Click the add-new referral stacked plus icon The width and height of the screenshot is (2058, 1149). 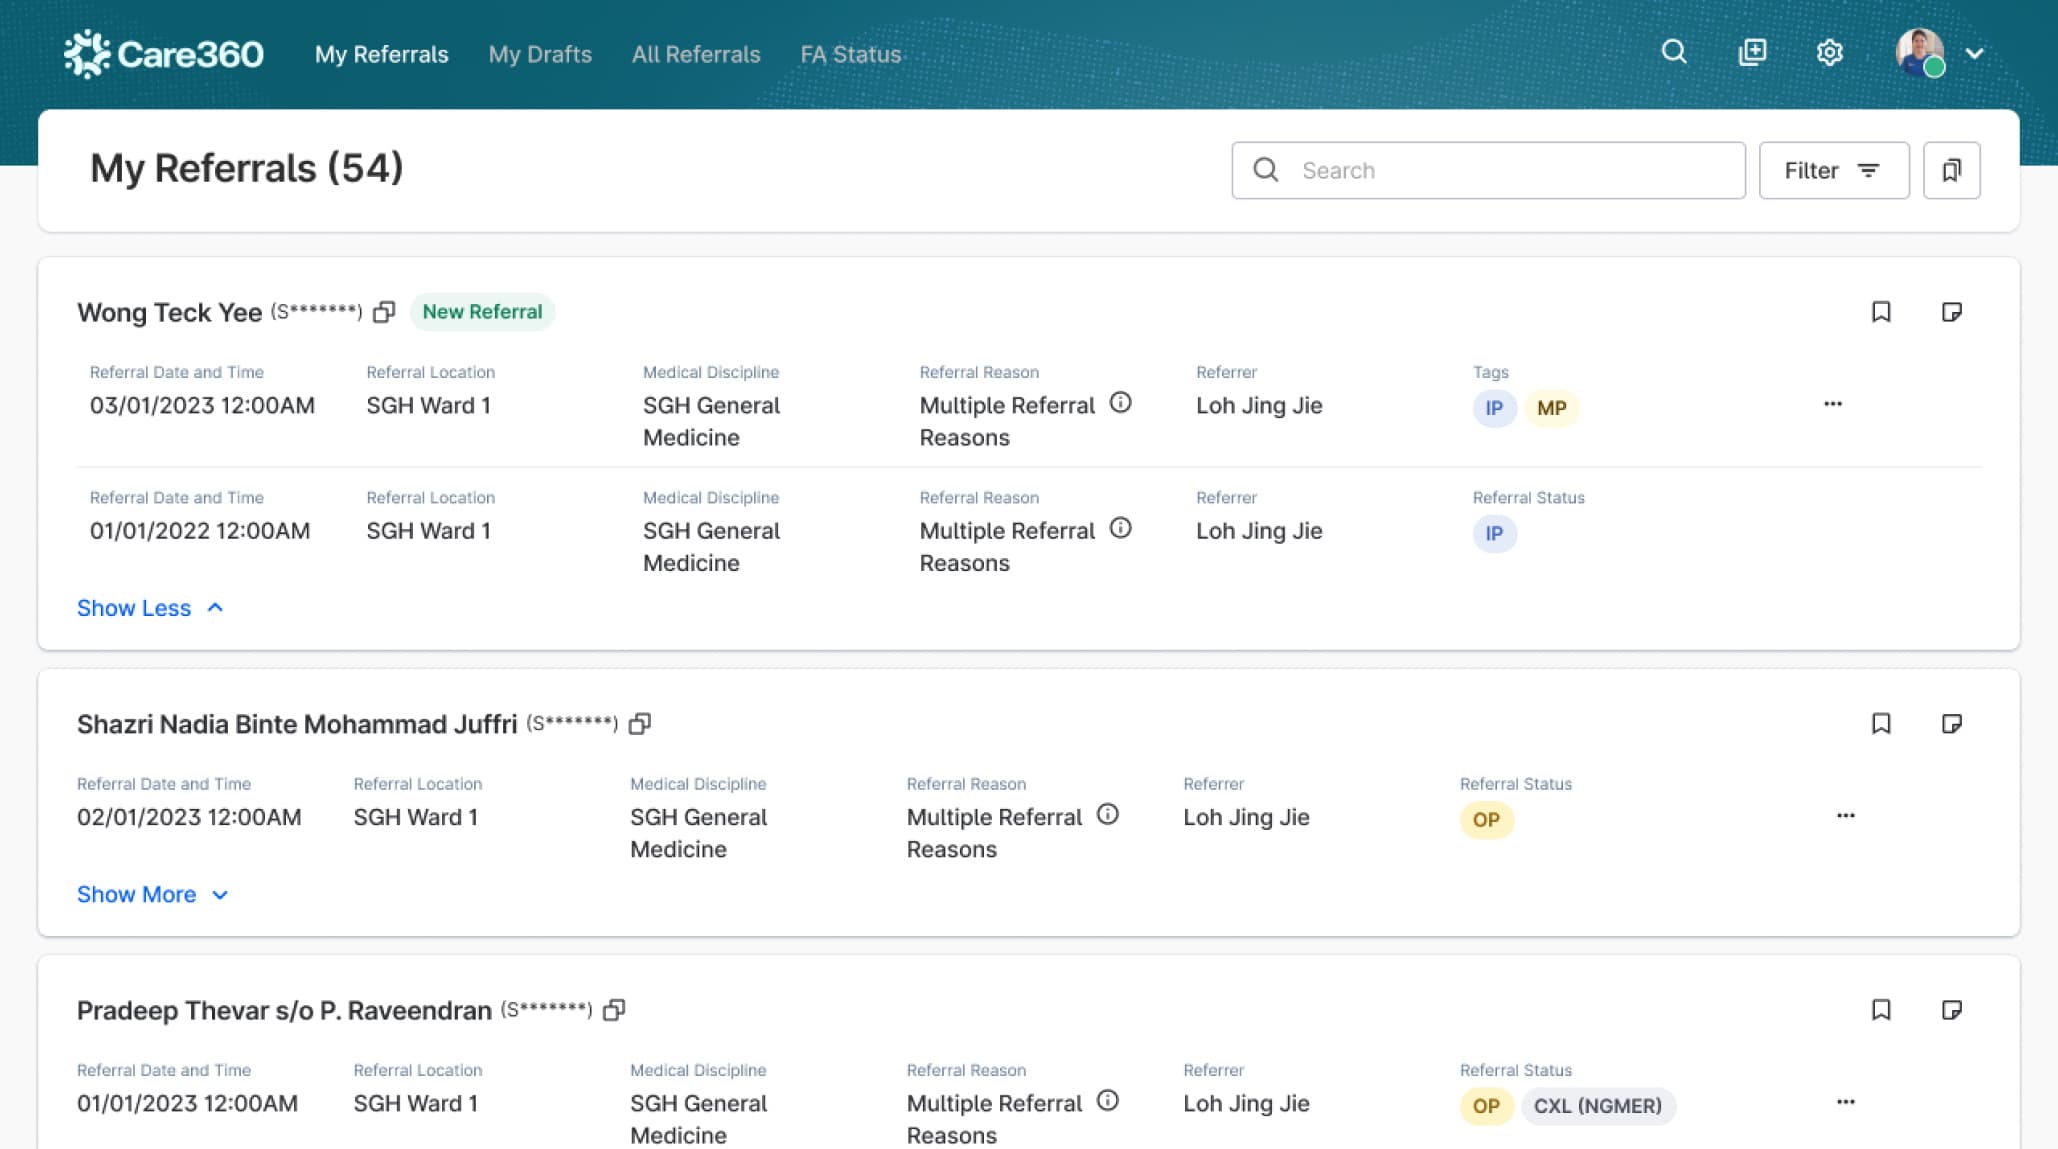[1752, 52]
